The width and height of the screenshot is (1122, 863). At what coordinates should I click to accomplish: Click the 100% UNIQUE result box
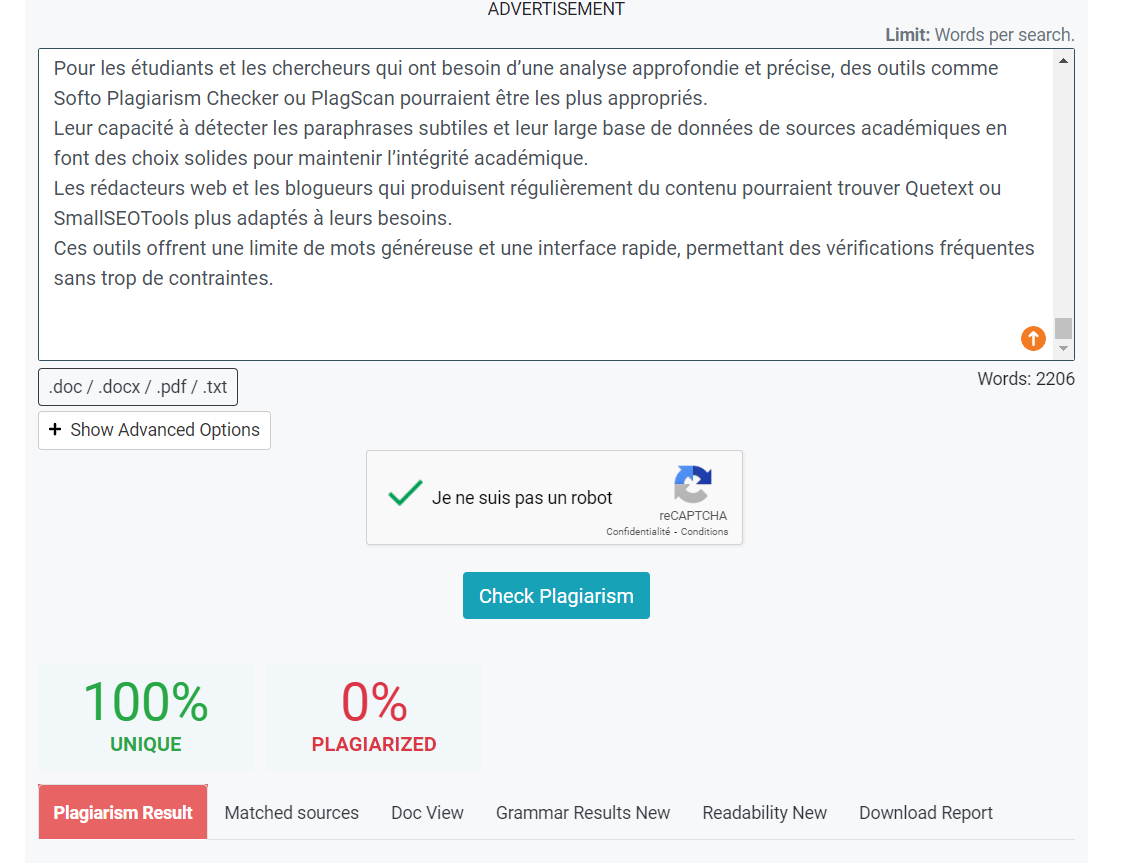[x=146, y=717]
